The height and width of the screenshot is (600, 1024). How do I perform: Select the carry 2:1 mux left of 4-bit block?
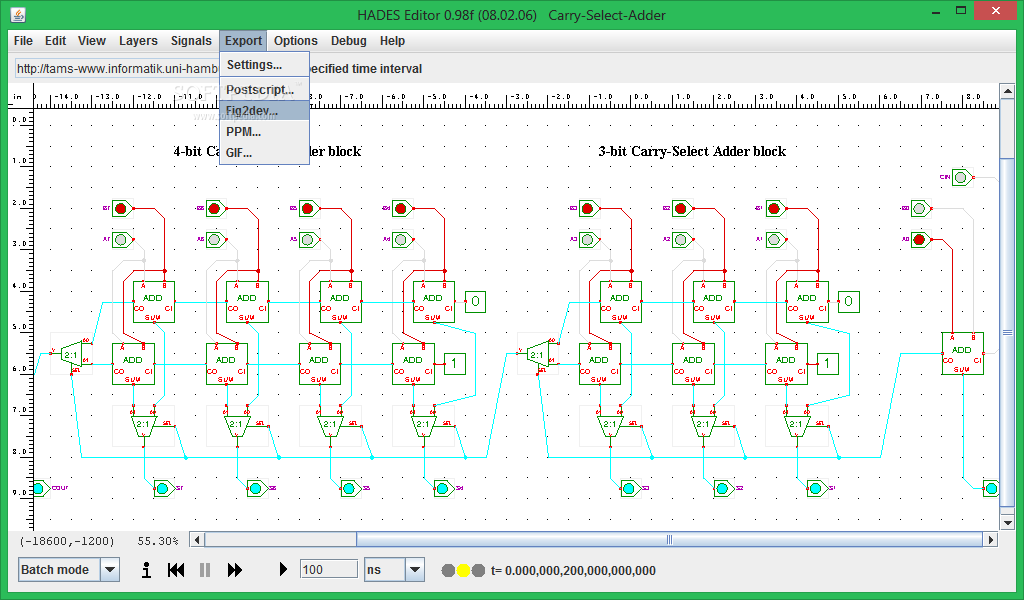72,355
